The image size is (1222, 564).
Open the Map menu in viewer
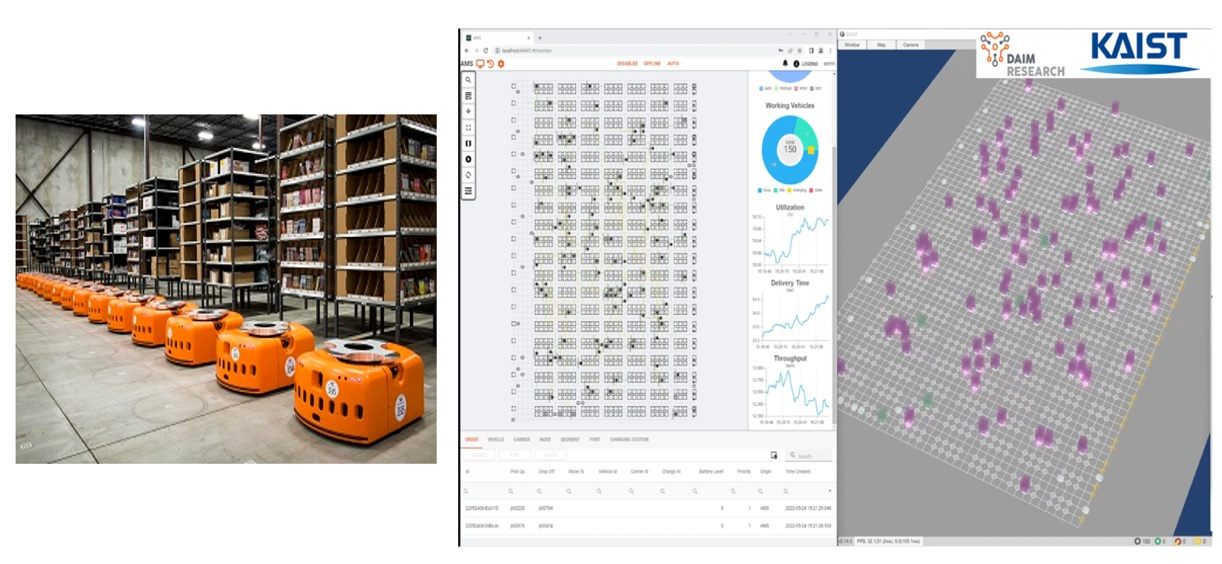(882, 45)
